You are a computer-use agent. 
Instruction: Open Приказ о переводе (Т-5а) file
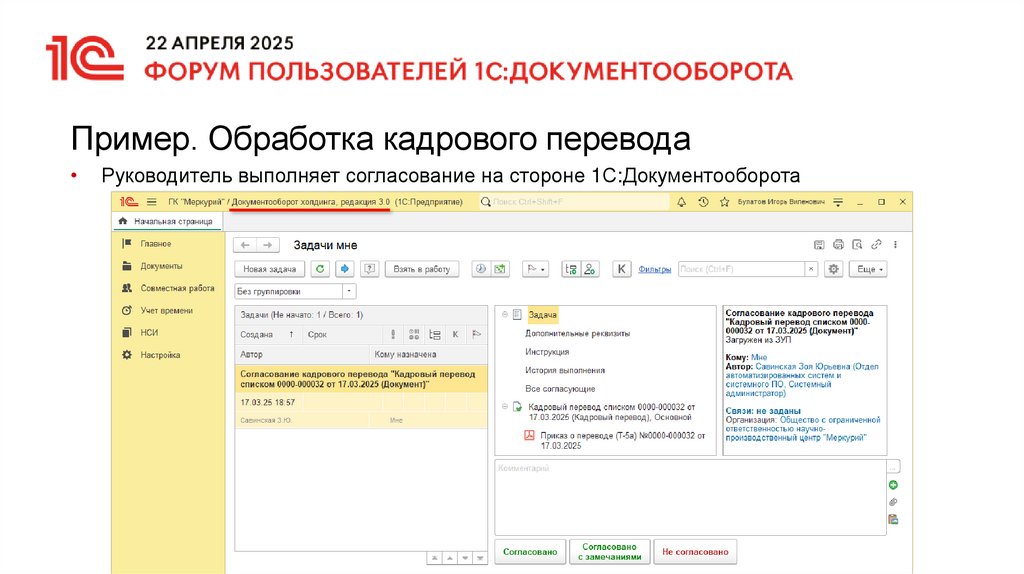622,440
